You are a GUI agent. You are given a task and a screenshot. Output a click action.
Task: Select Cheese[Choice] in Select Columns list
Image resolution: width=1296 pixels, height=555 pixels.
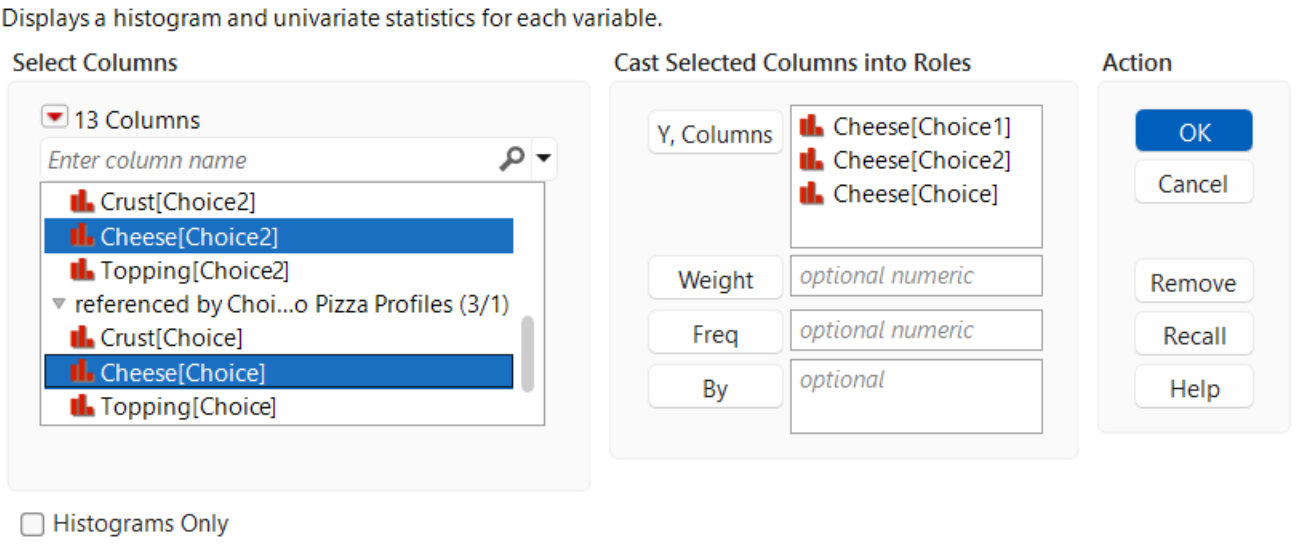pos(183,373)
